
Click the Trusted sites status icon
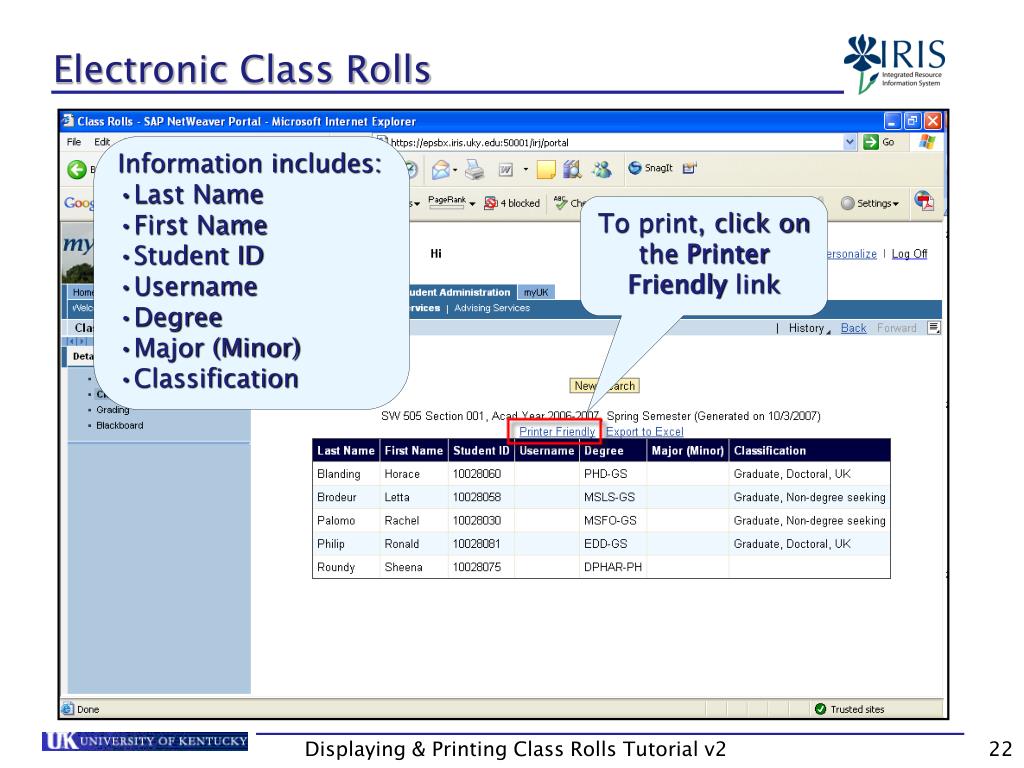tap(820, 709)
